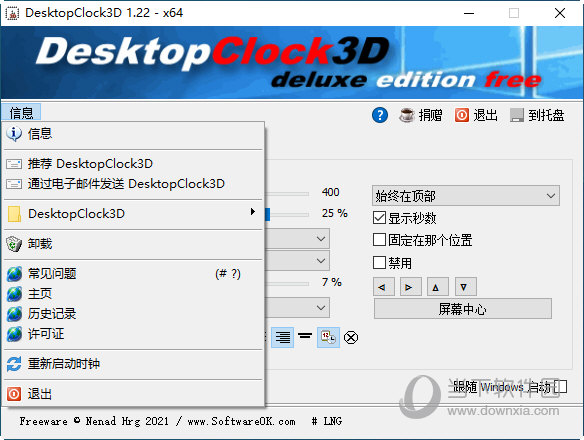Check the 禁用 checkbox

(379, 263)
